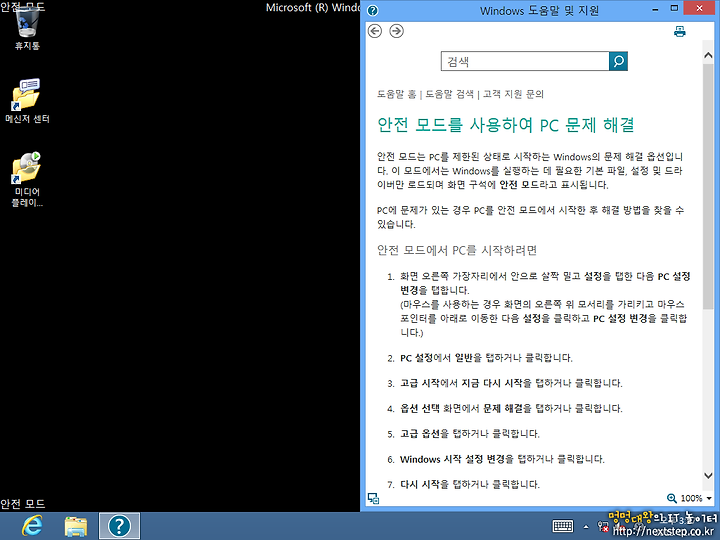The width and height of the screenshot is (720, 540).
Task: Show hidden tray icons arrow
Action: click(x=586, y=526)
